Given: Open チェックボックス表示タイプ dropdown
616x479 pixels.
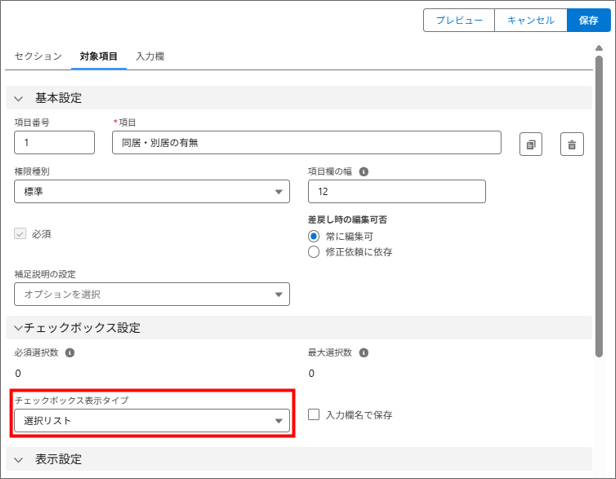Looking at the screenshot, I should pyautogui.click(x=152, y=420).
